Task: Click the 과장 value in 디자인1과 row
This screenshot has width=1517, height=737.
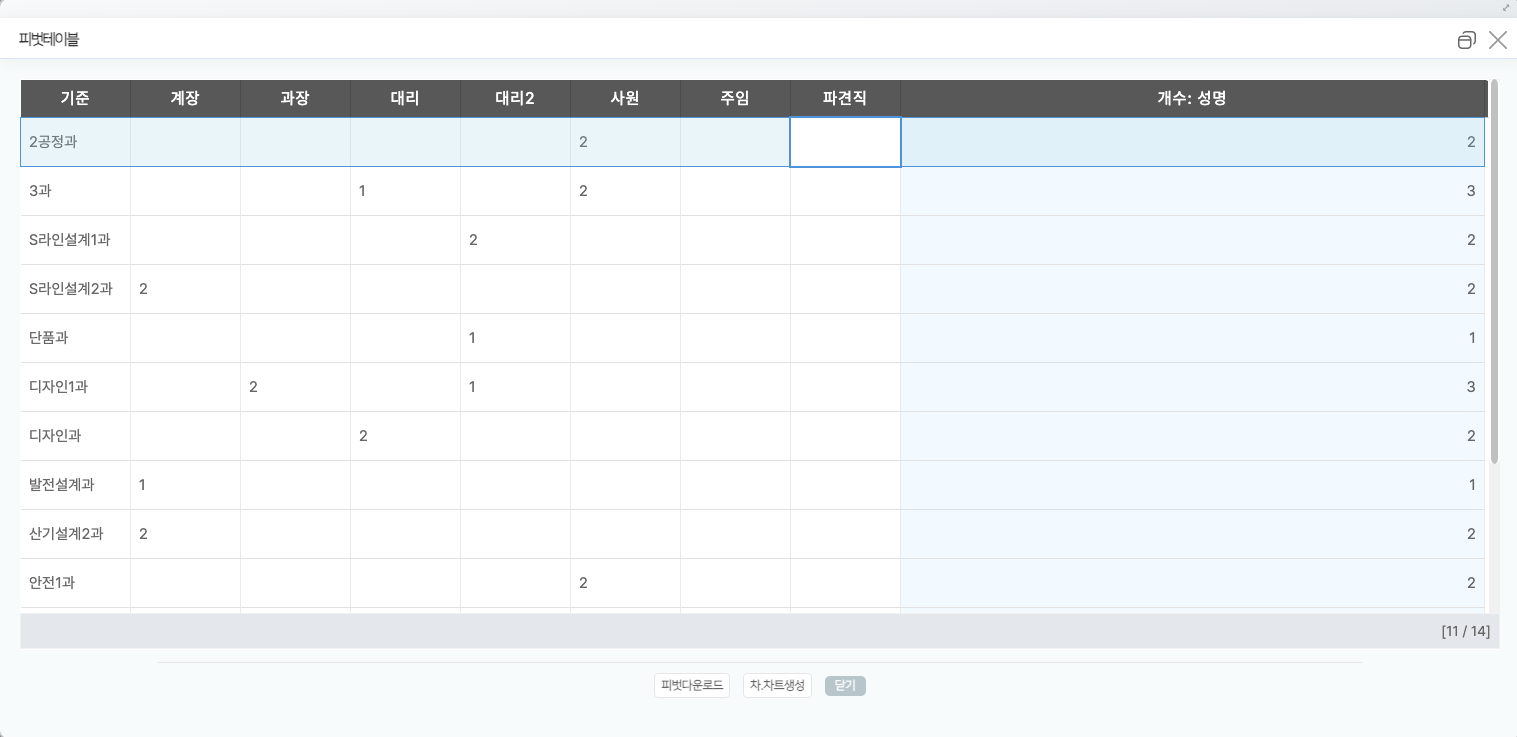Action: tap(296, 387)
